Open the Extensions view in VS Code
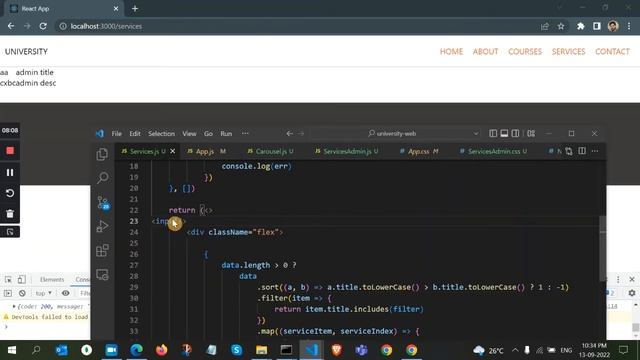Viewport: 640px width, 360px height. coord(102,250)
